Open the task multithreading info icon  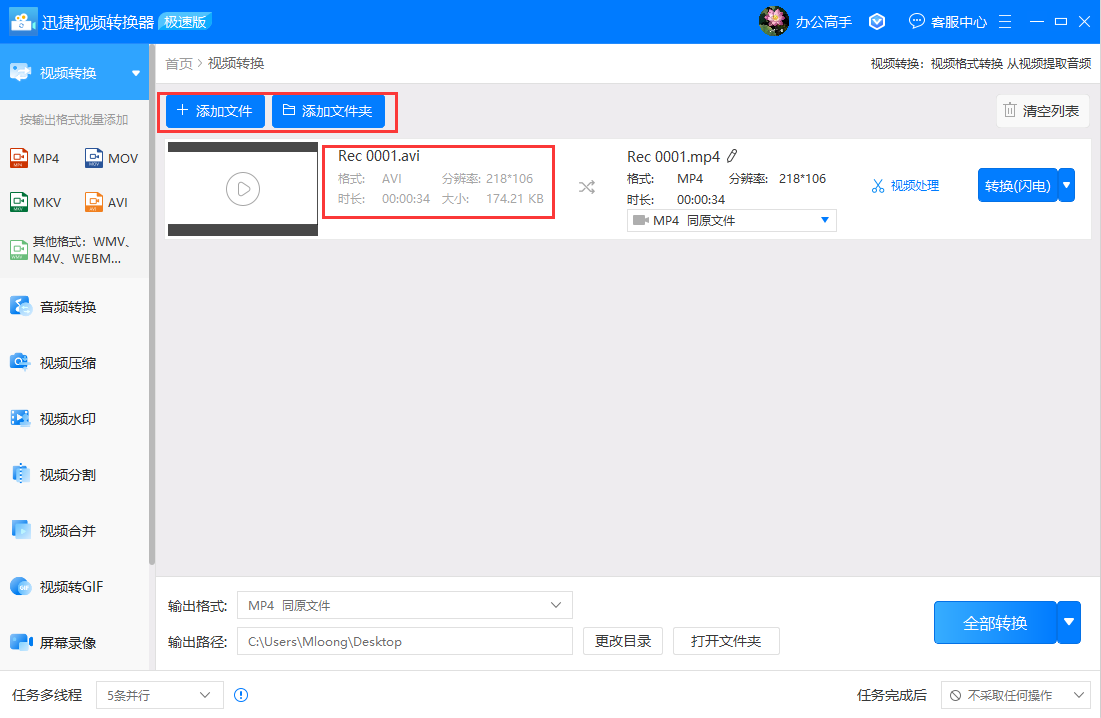pyautogui.click(x=241, y=695)
